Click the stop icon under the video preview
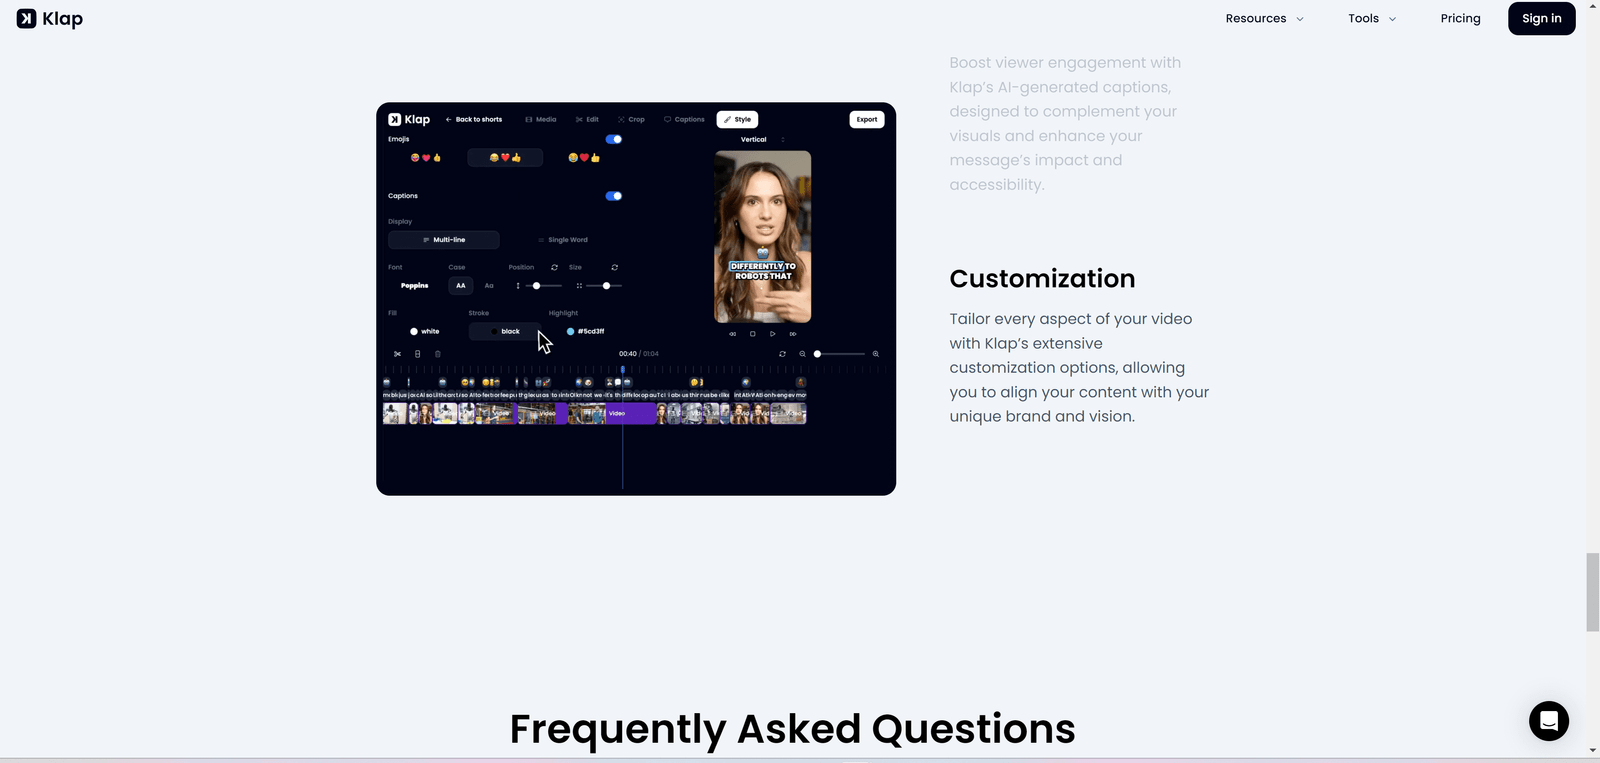The image size is (1600, 763). click(x=752, y=334)
